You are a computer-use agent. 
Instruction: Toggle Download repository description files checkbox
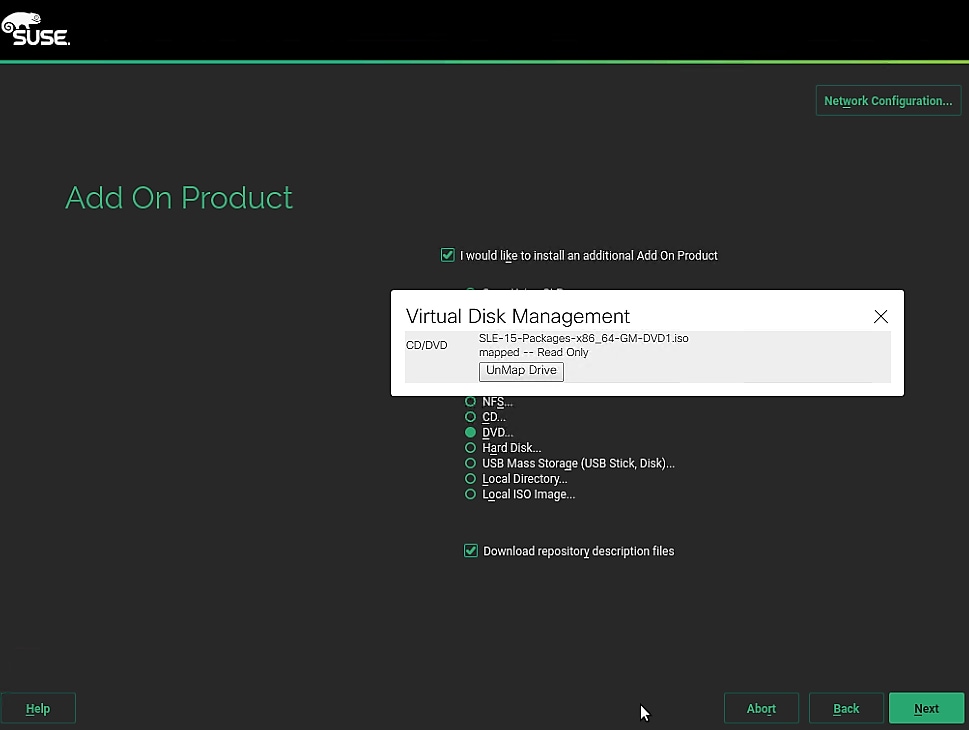pyautogui.click(x=471, y=551)
